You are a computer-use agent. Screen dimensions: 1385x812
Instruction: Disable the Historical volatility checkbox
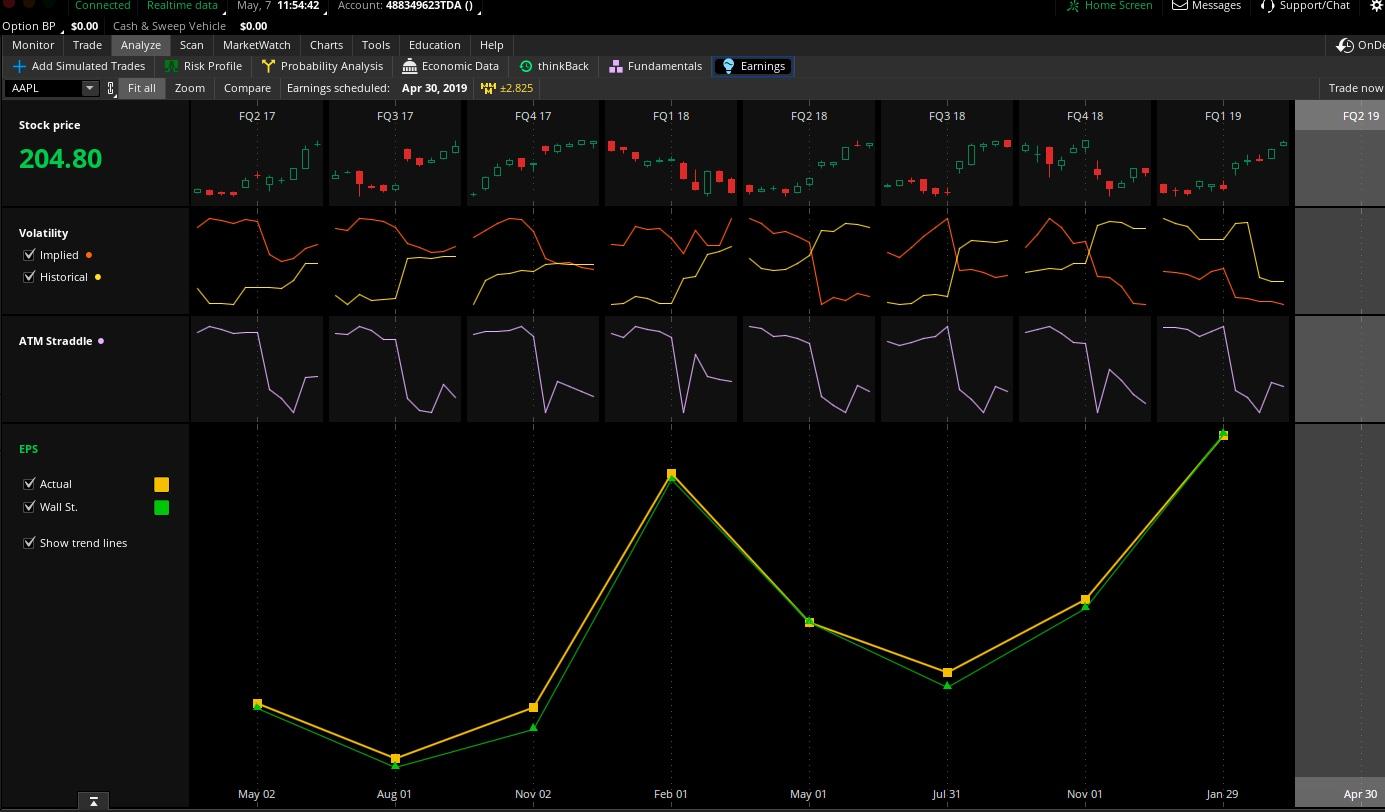(29, 277)
